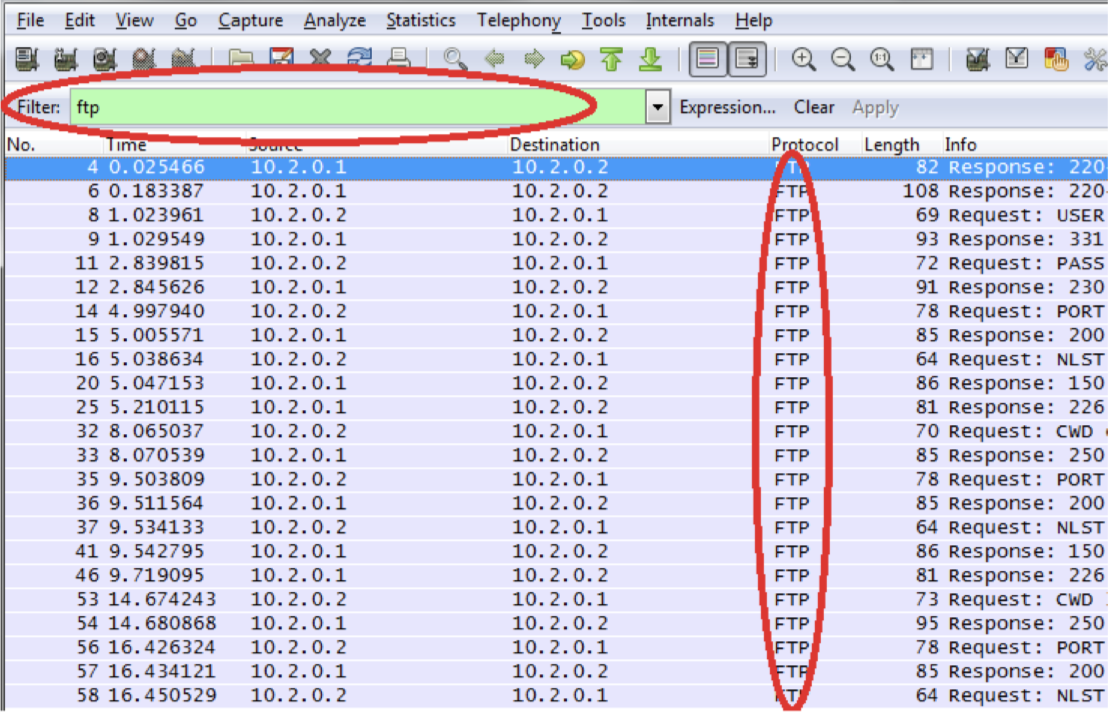The width and height of the screenshot is (1112, 712).
Task: Open the filter history dropdown arrow
Action: (657, 108)
